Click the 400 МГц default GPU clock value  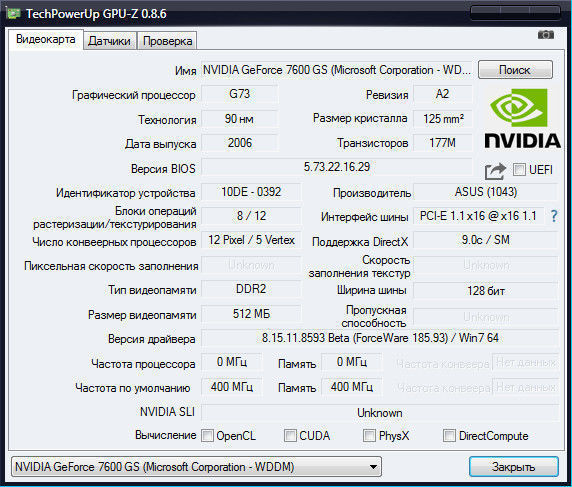coord(232,387)
